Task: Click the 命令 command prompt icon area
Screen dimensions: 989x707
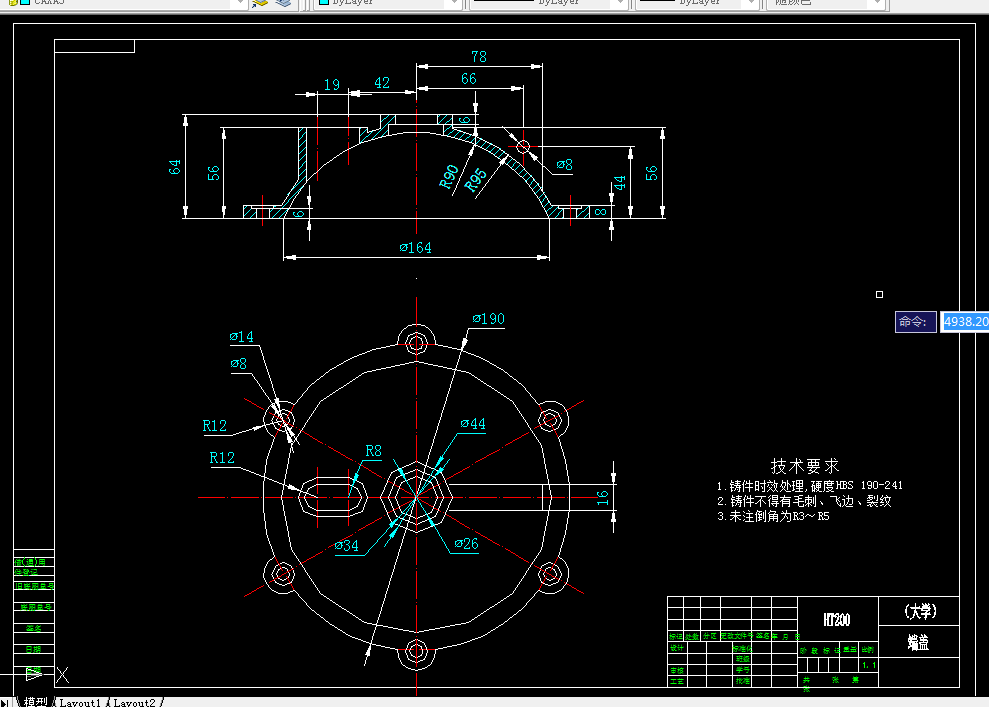Action: pyautogui.click(x=915, y=322)
